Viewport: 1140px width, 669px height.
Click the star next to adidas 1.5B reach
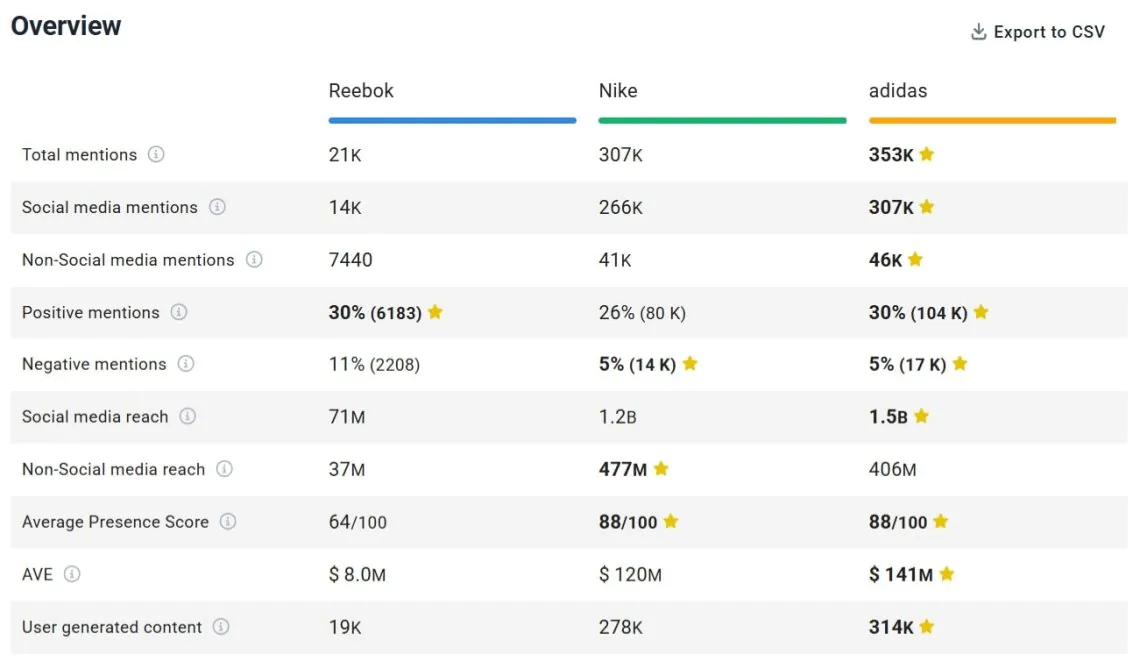pyautogui.click(x=921, y=415)
